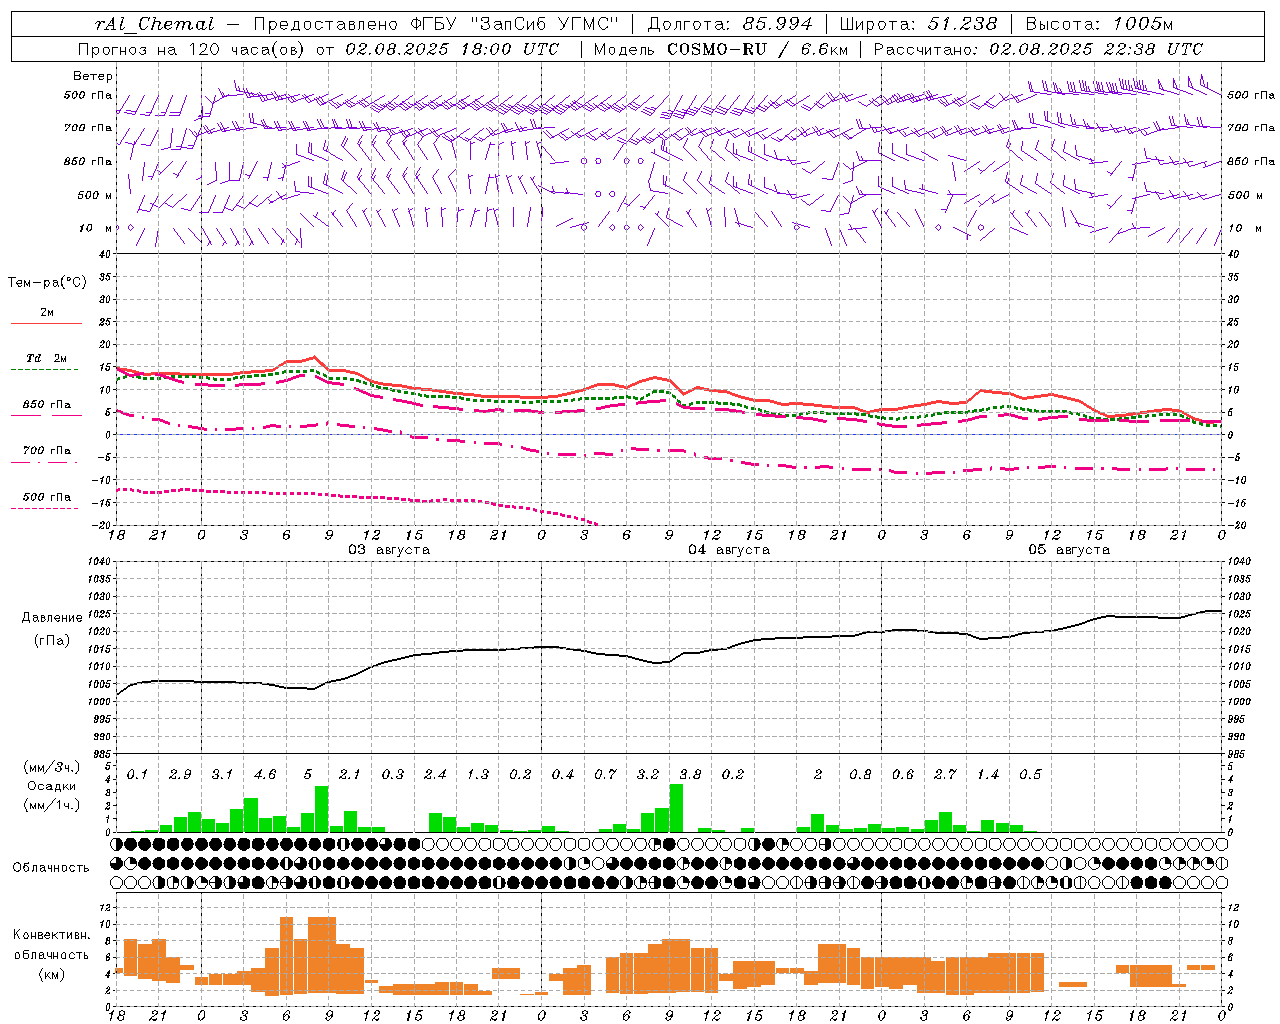Image resolution: width=1280 pixels, height=1024 pixels.
Task: Click the Конвективн. convective cloud label
Action: tap(51, 935)
